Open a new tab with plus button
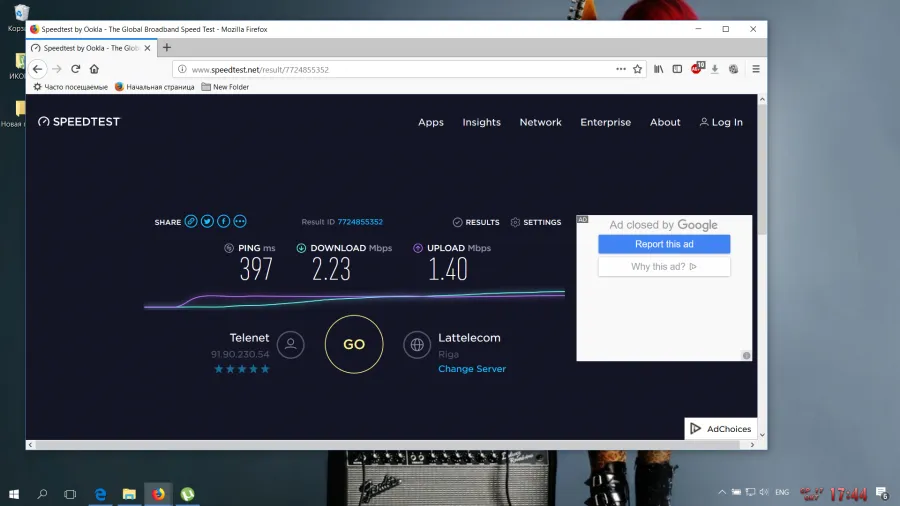Viewport: 900px width, 506px height. tap(167, 48)
